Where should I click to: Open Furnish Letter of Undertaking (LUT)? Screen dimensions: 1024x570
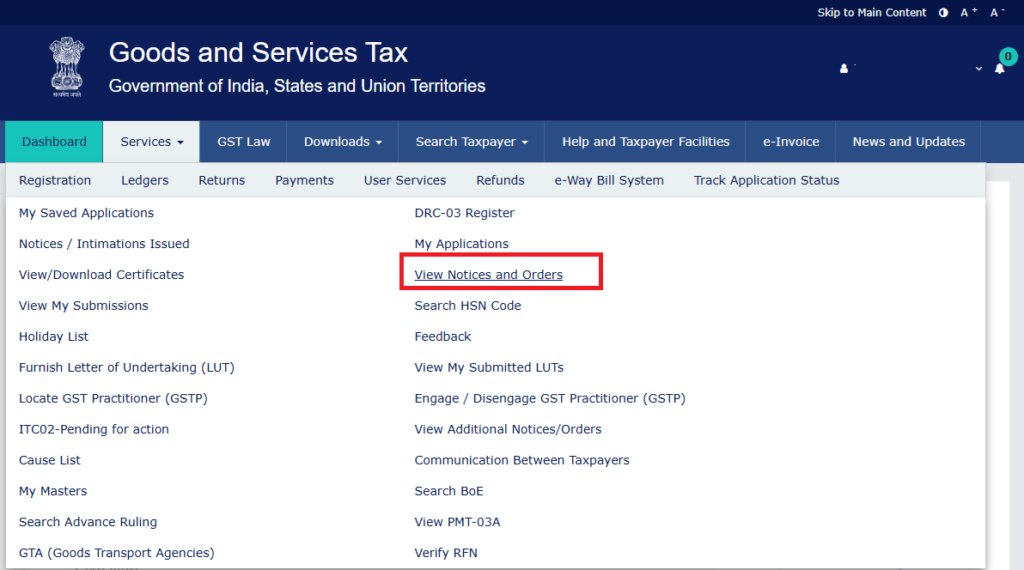pyautogui.click(x=126, y=367)
